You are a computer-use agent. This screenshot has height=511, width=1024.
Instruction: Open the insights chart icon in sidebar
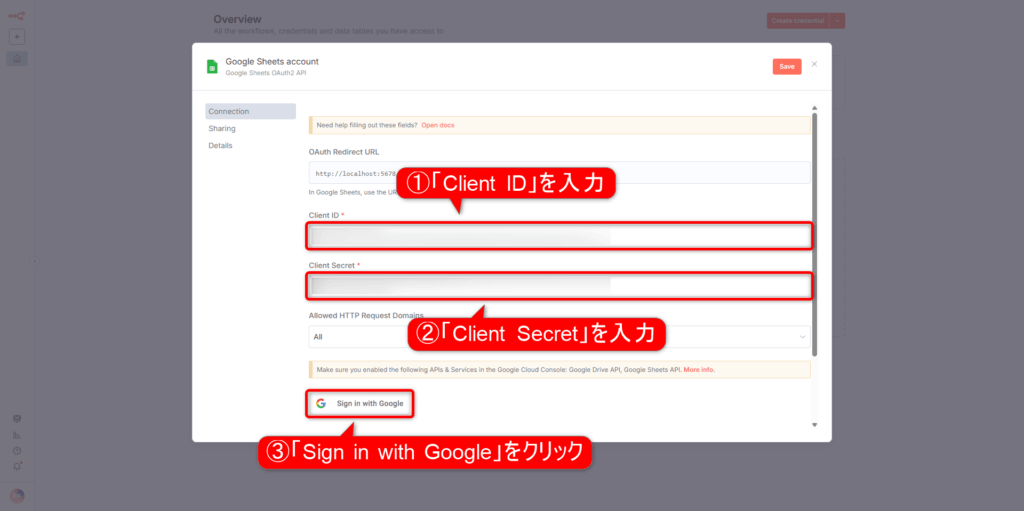[x=17, y=435]
